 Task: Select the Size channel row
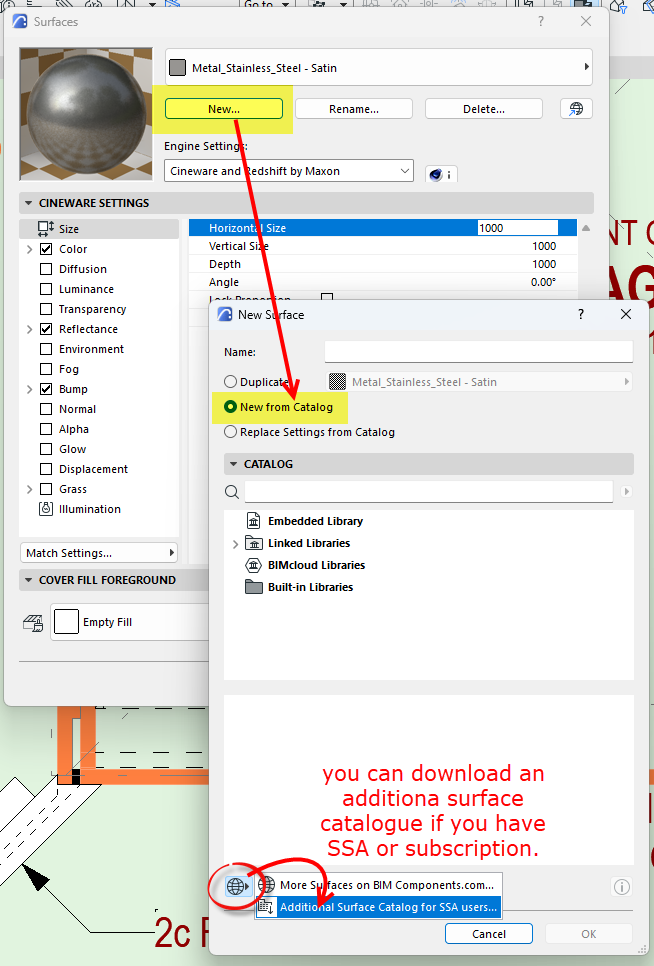[x=99, y=229]
